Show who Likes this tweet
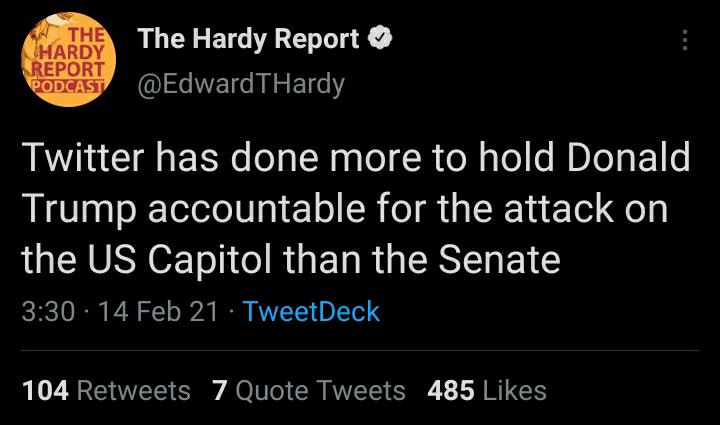Viewport: 720px width, 425px height. pos(514,390)
